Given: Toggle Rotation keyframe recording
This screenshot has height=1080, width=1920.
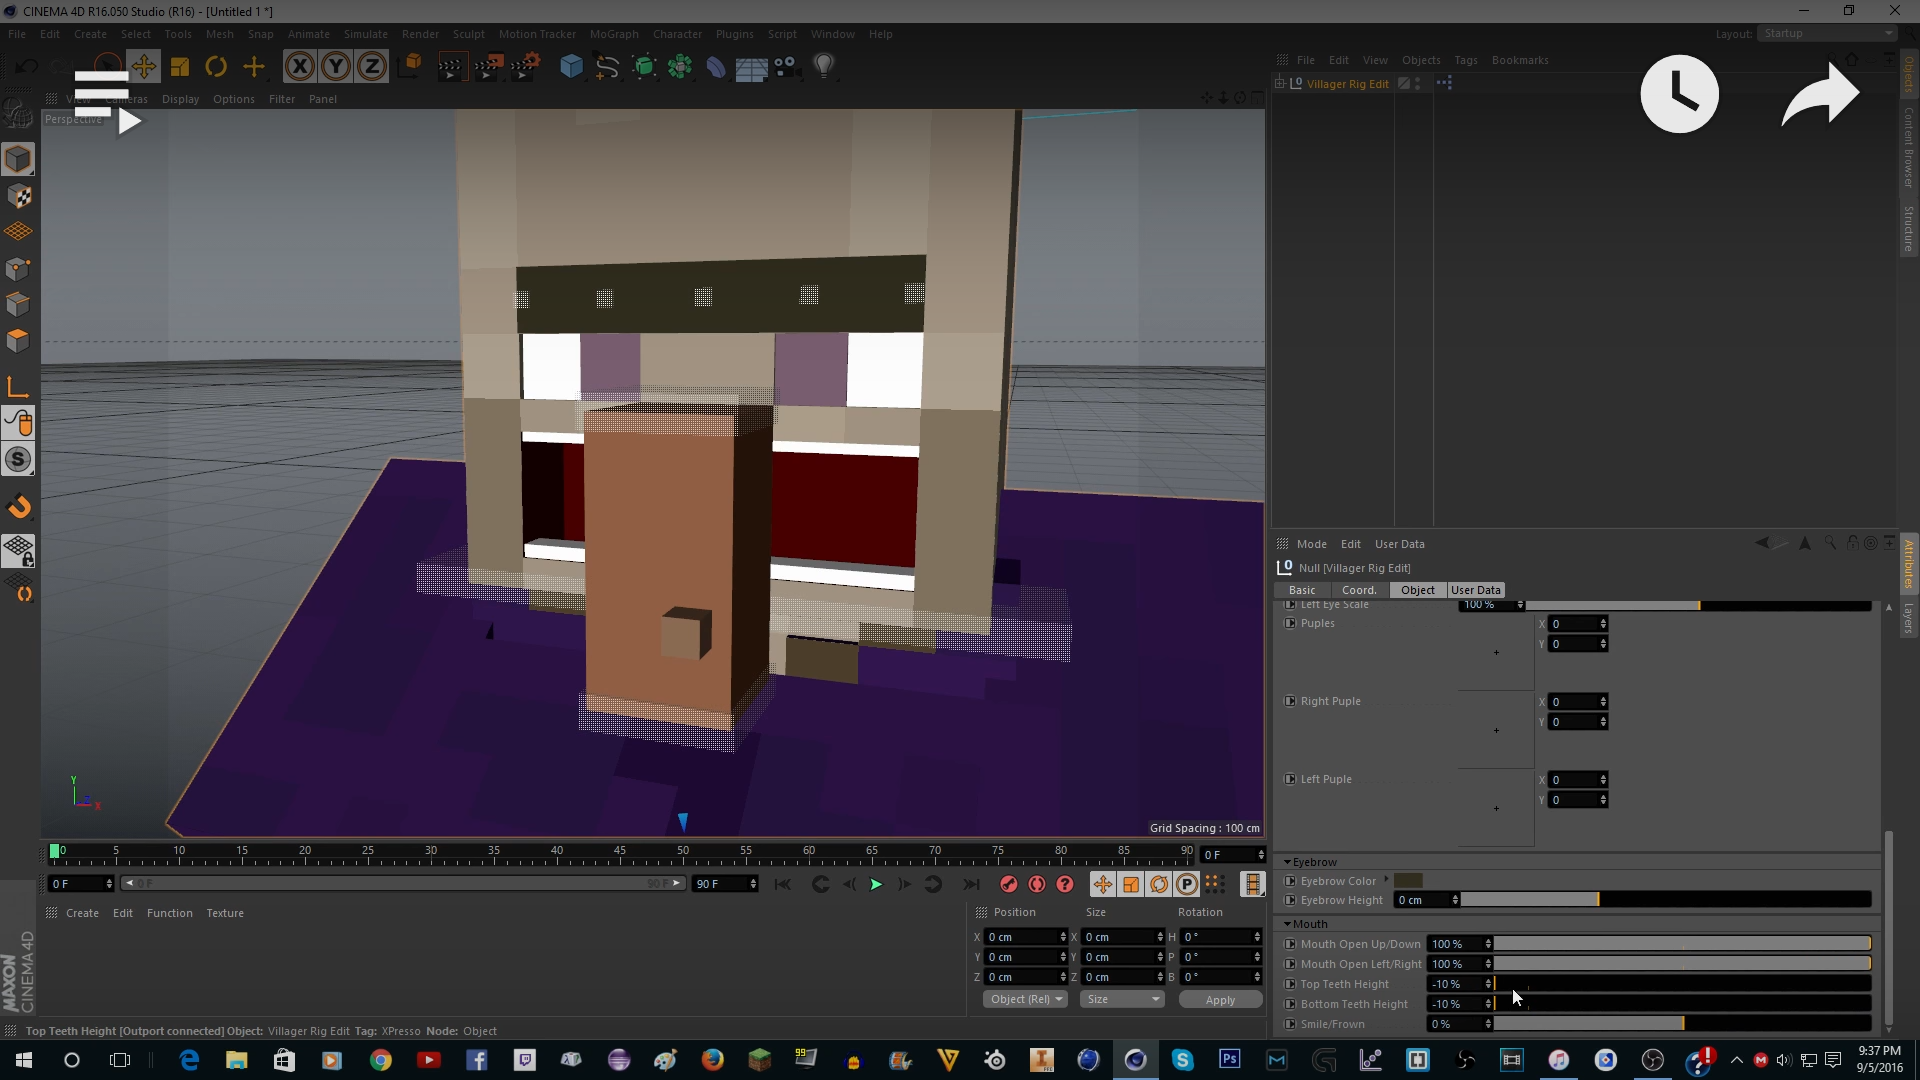Looking at the screenshot, I should coord(1159,884).
